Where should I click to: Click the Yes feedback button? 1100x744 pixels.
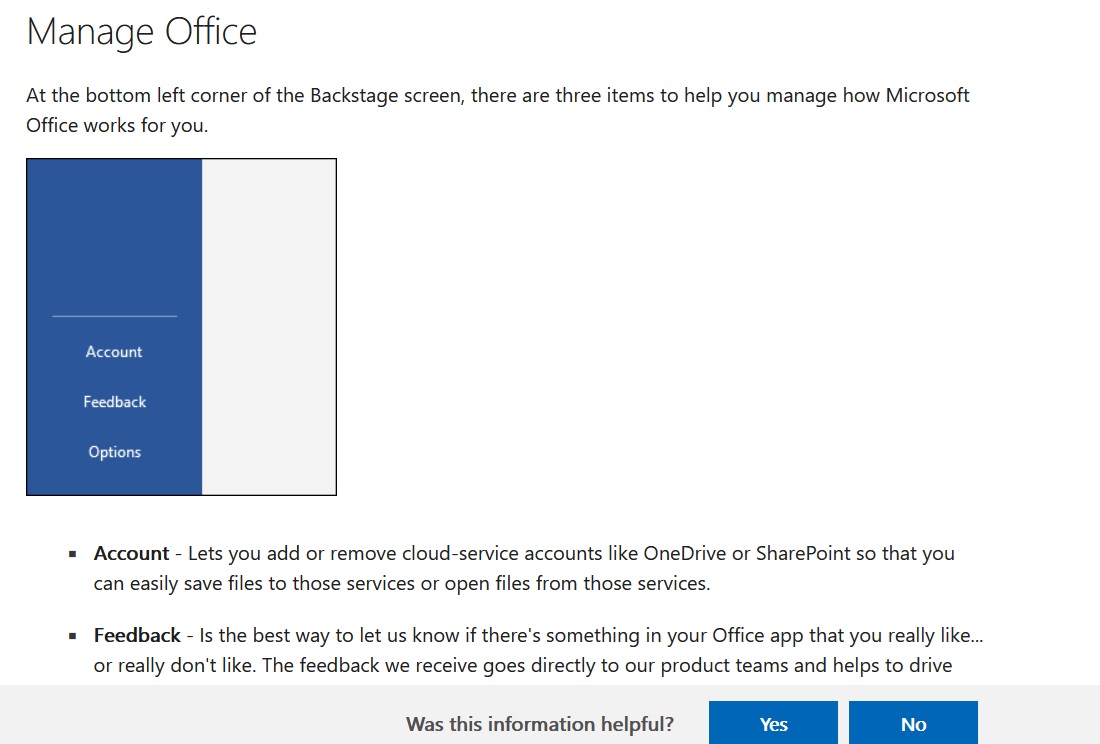773,724
